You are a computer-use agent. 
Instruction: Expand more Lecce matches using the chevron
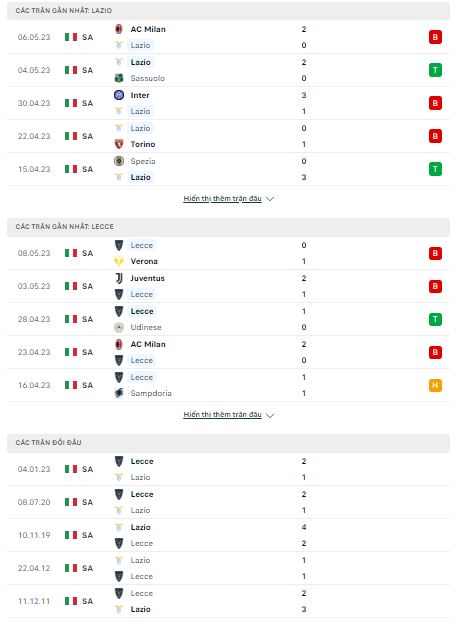[270, 415]
